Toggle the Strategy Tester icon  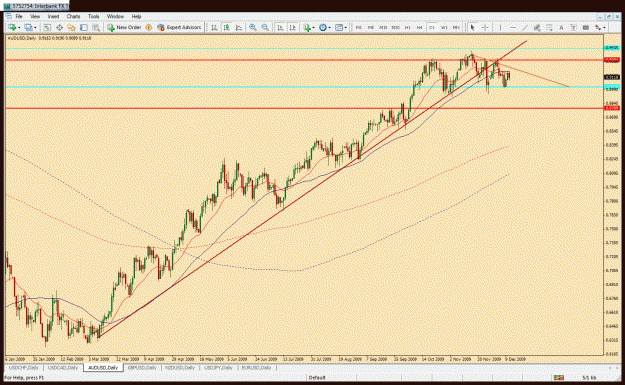click(96, 28)
